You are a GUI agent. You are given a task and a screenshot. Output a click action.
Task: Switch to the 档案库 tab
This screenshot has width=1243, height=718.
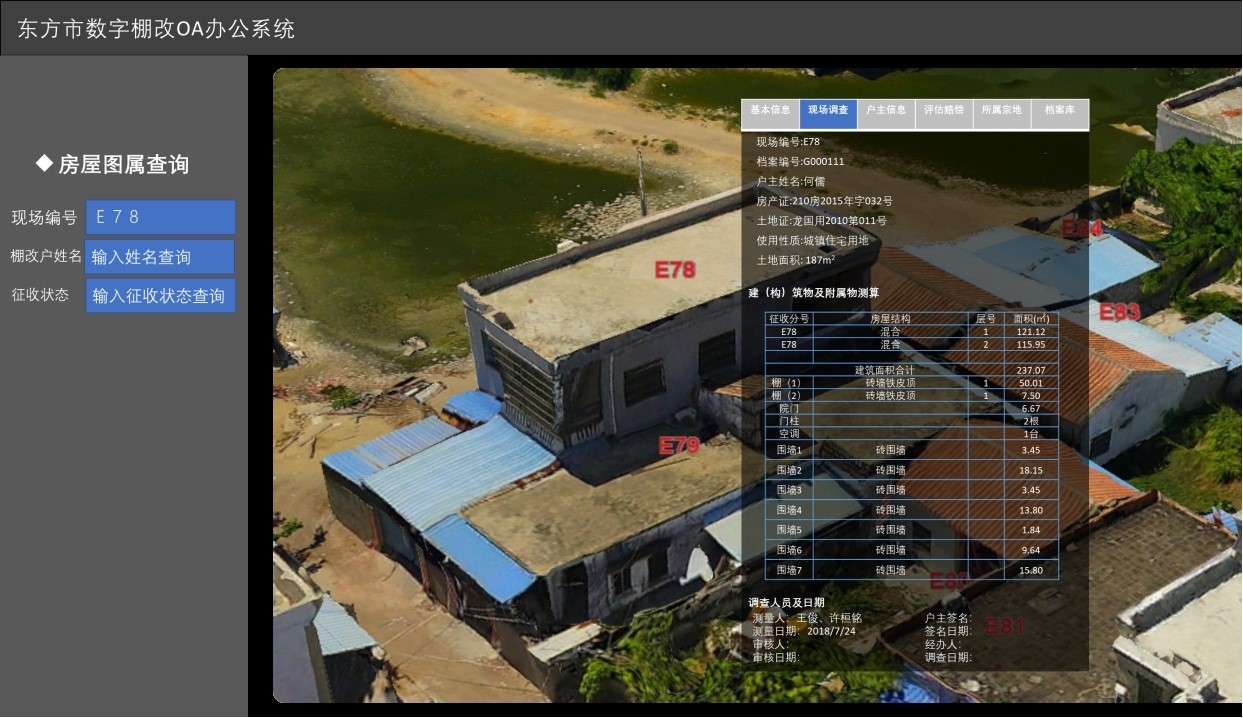[x=1060, y=114]
